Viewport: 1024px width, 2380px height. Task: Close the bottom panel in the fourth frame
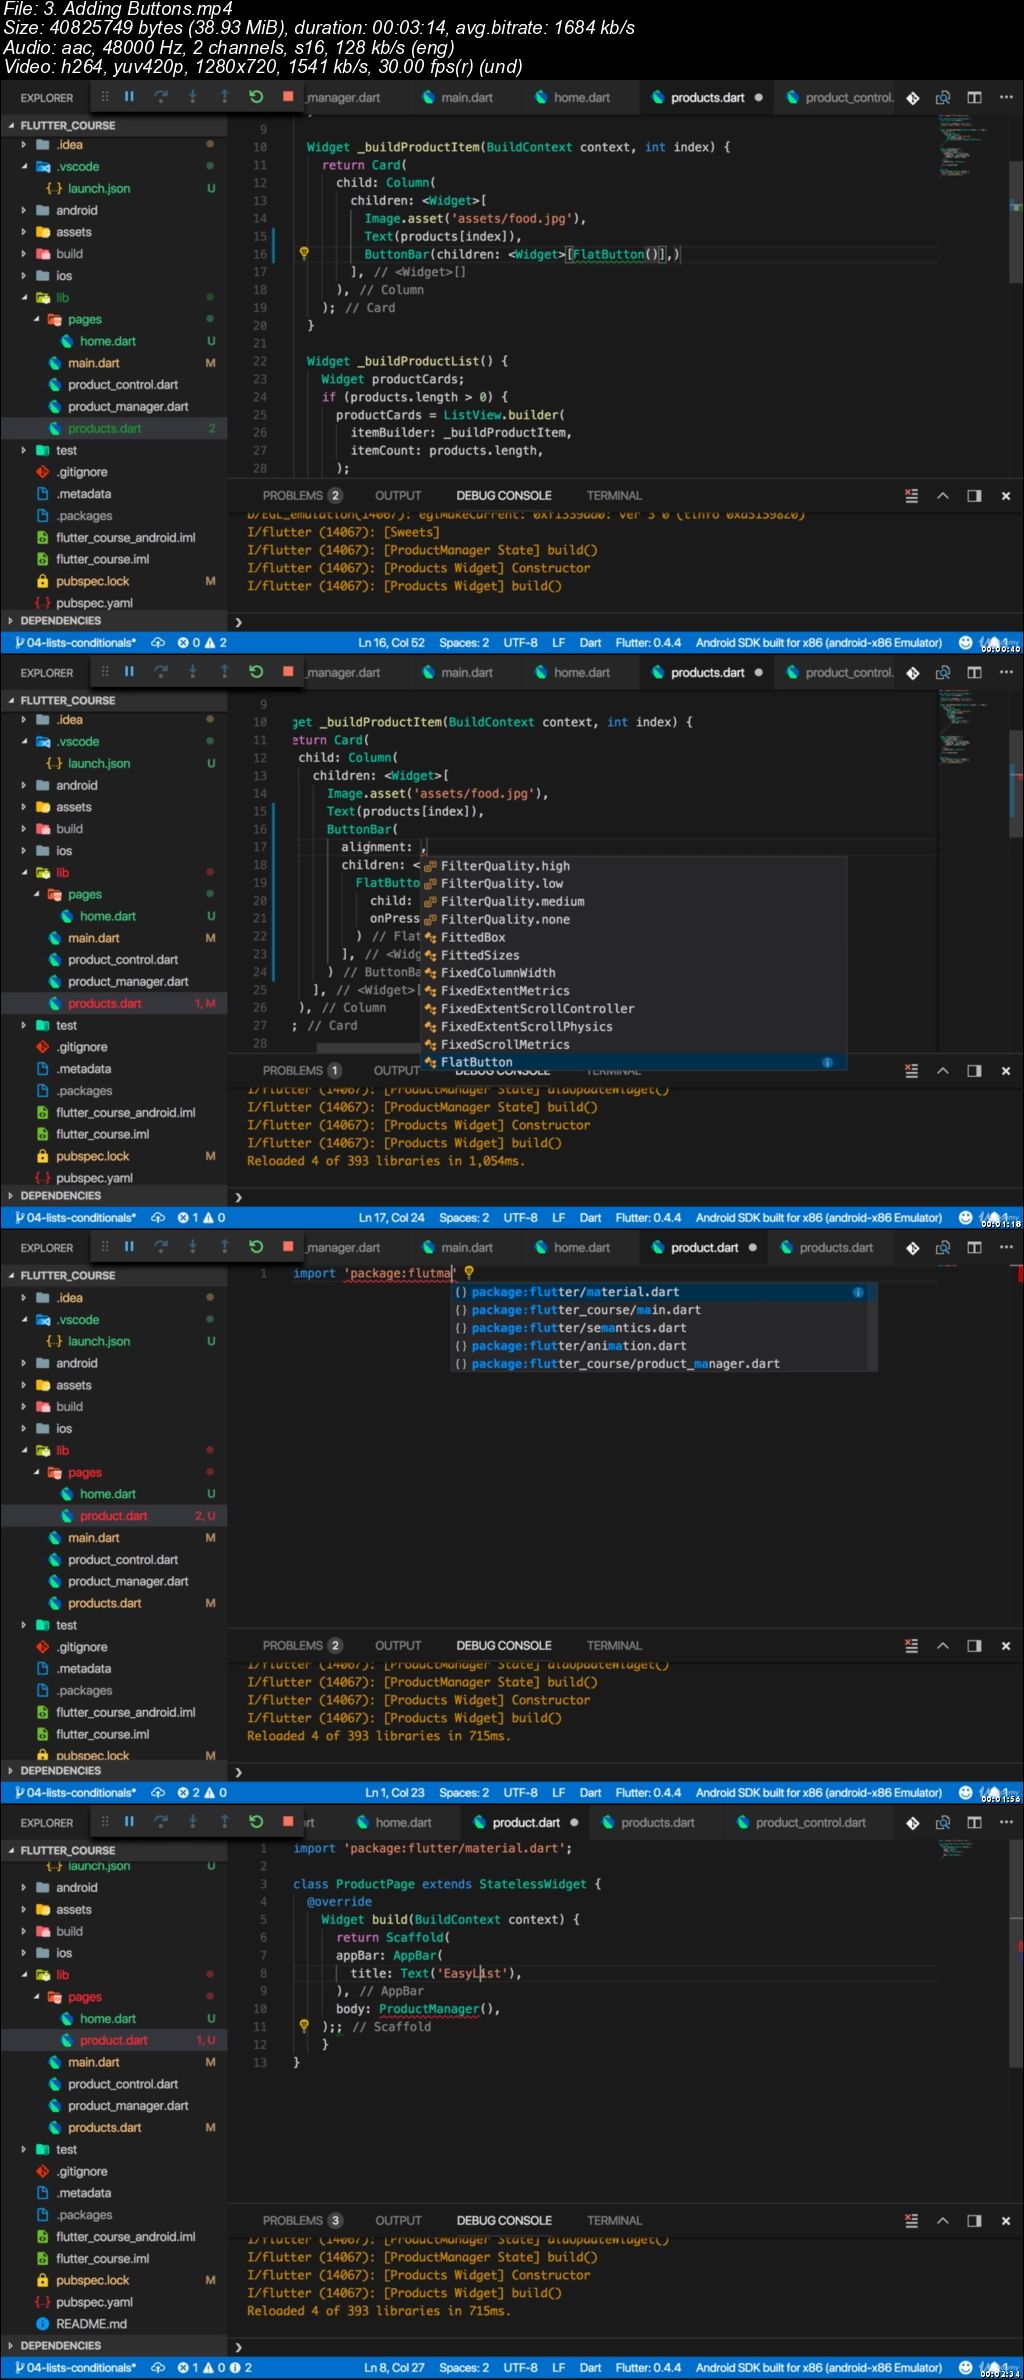1006,2221
